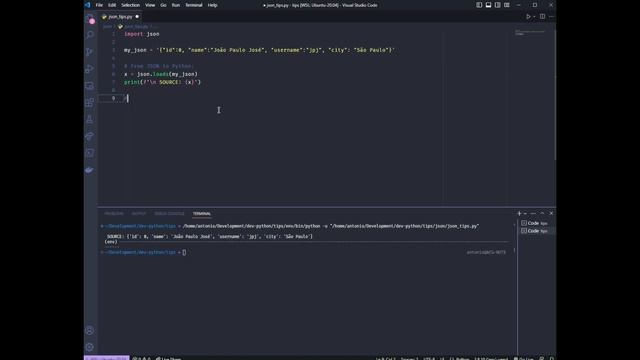Click the SOURCE output line in terminal
Image resolution: width=640 pixels, height=360 pixels.
(x=209, y=236)
